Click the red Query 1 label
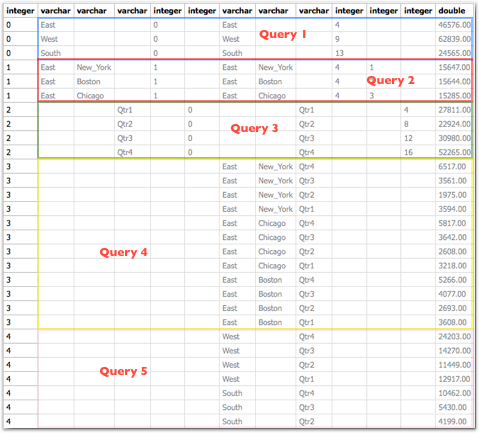Image resolution: width=479 pixels, height=433 pixels. 283,34
